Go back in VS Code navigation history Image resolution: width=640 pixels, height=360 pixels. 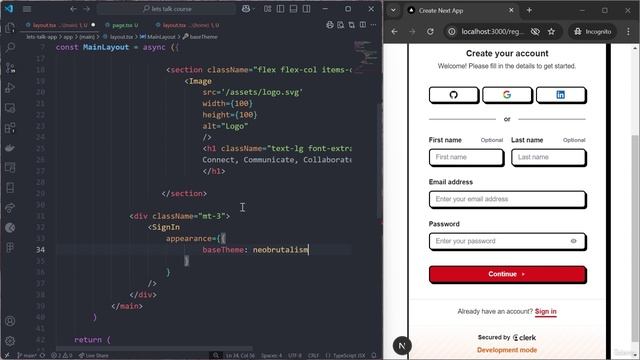tap(73, 9)
